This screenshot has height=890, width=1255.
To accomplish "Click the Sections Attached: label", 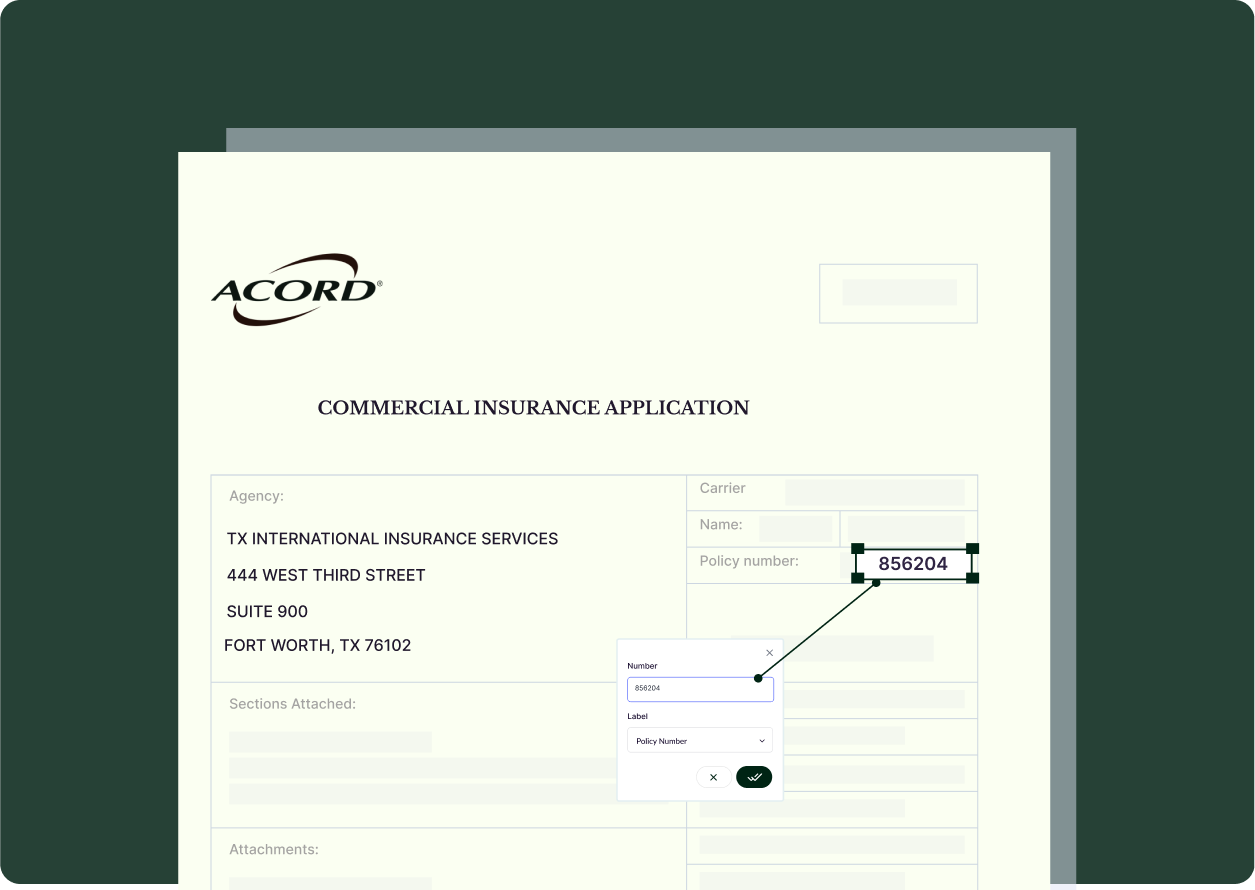I will point(292,704).
